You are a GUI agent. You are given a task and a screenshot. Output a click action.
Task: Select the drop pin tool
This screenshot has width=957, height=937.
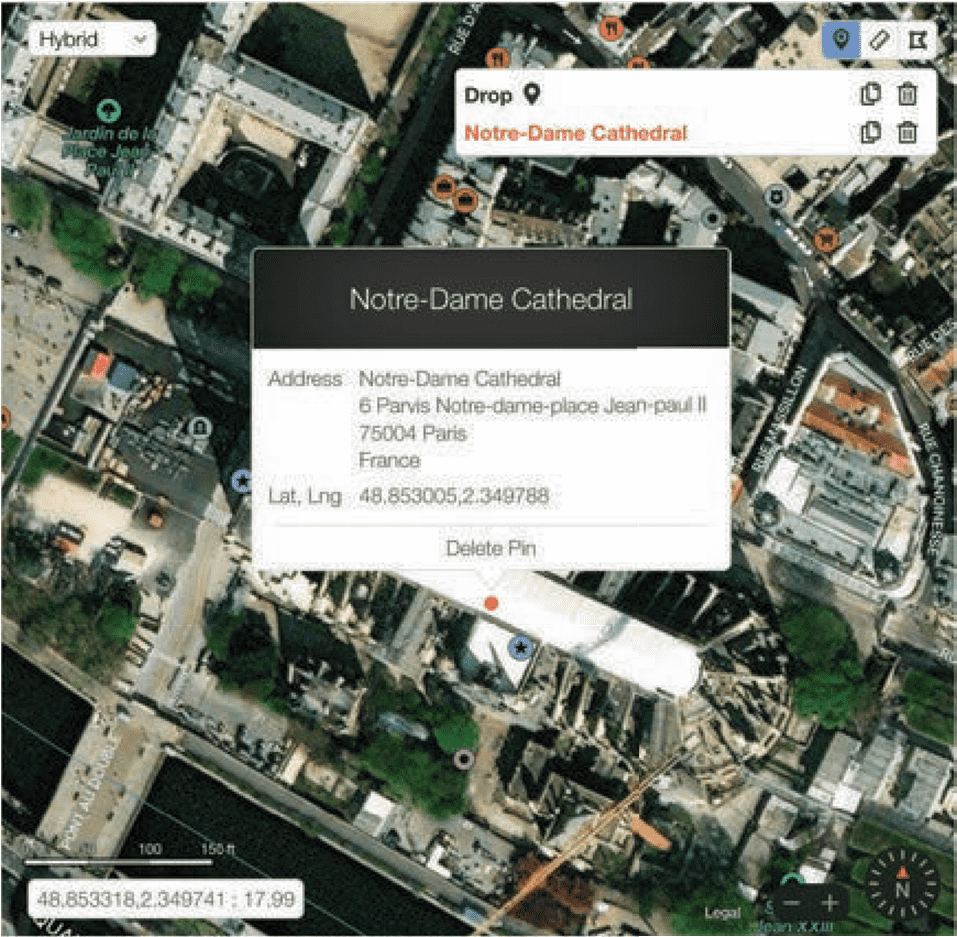(x=841, y=40)
